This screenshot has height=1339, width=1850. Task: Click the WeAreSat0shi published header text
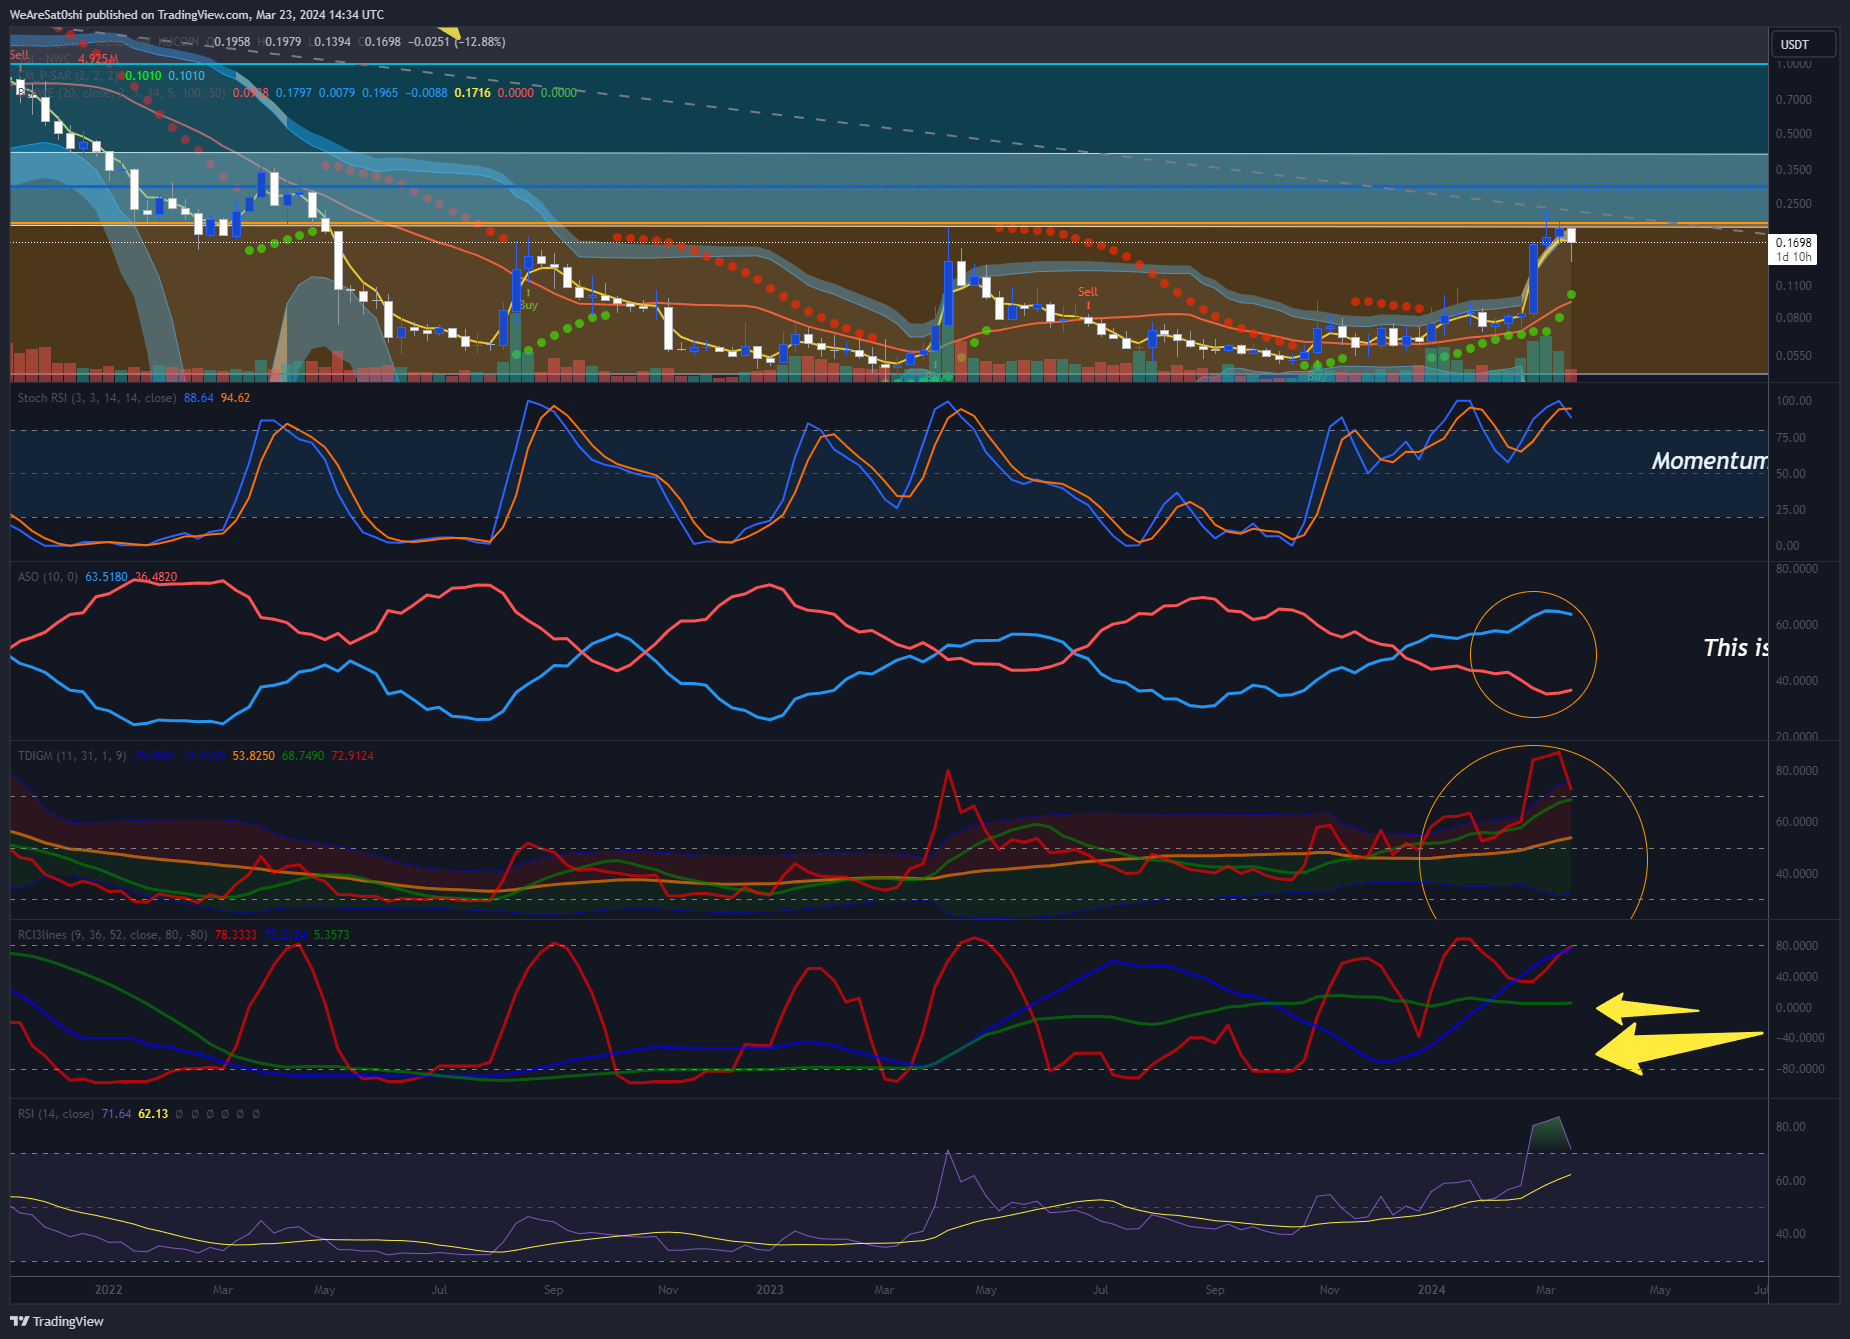[196, 15]
